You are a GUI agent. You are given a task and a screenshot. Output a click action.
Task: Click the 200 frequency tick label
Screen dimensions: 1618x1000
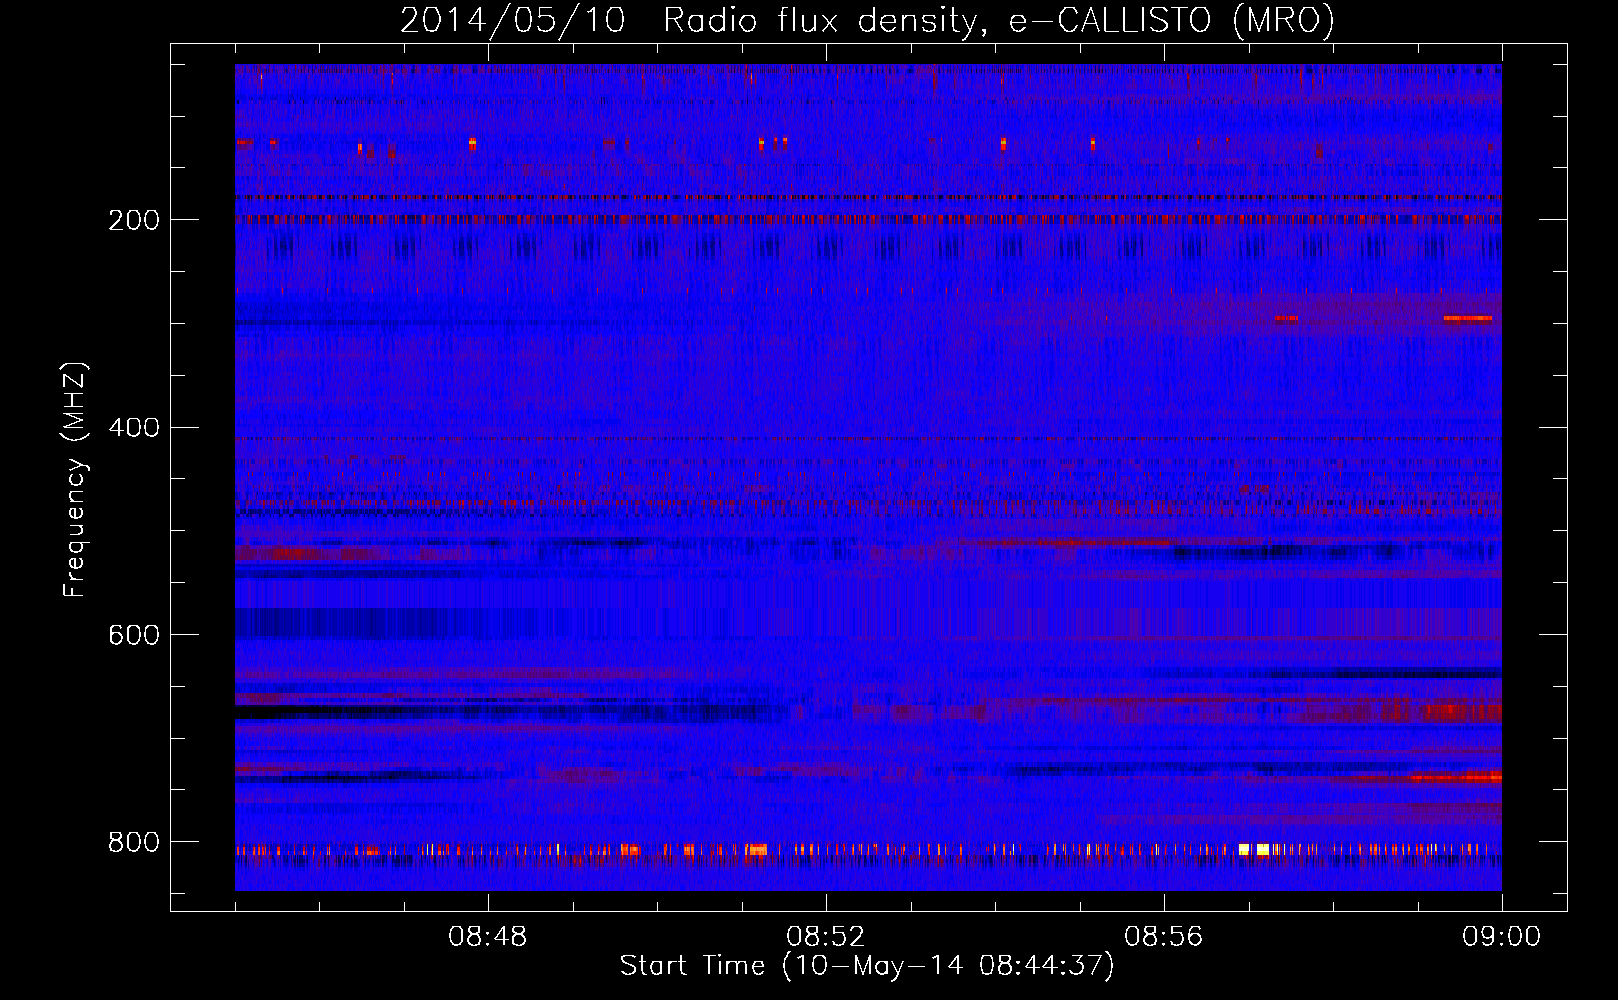(x=134, y=220)
